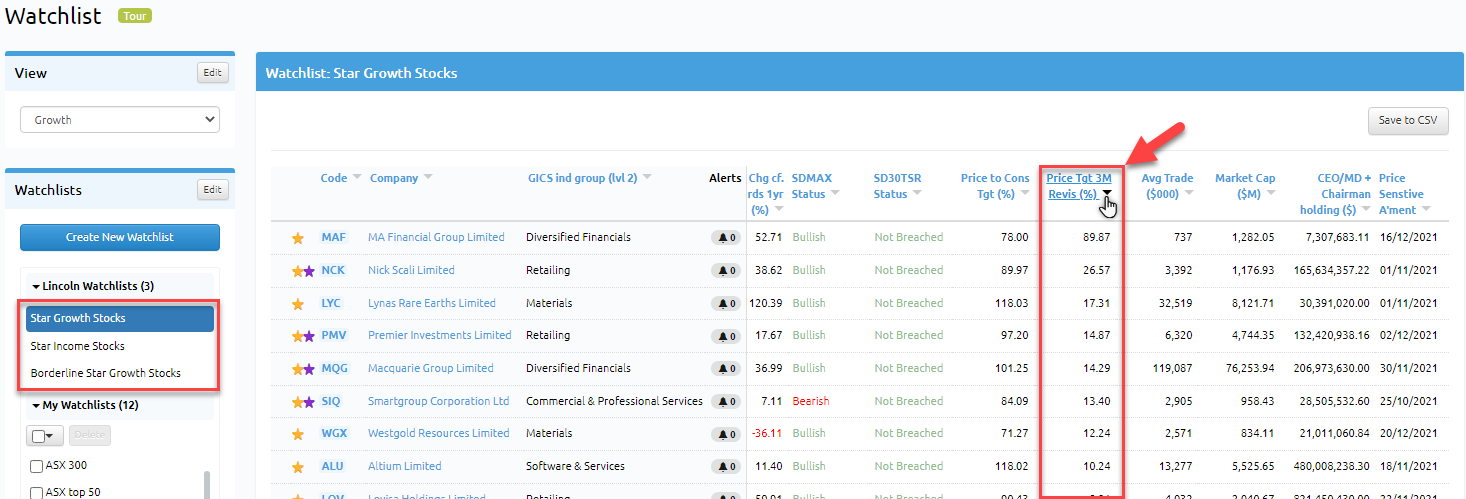1466x499 pixels.
Task: Select the Star Growth Stocks watchlist
Action: [x=120, y=318]
